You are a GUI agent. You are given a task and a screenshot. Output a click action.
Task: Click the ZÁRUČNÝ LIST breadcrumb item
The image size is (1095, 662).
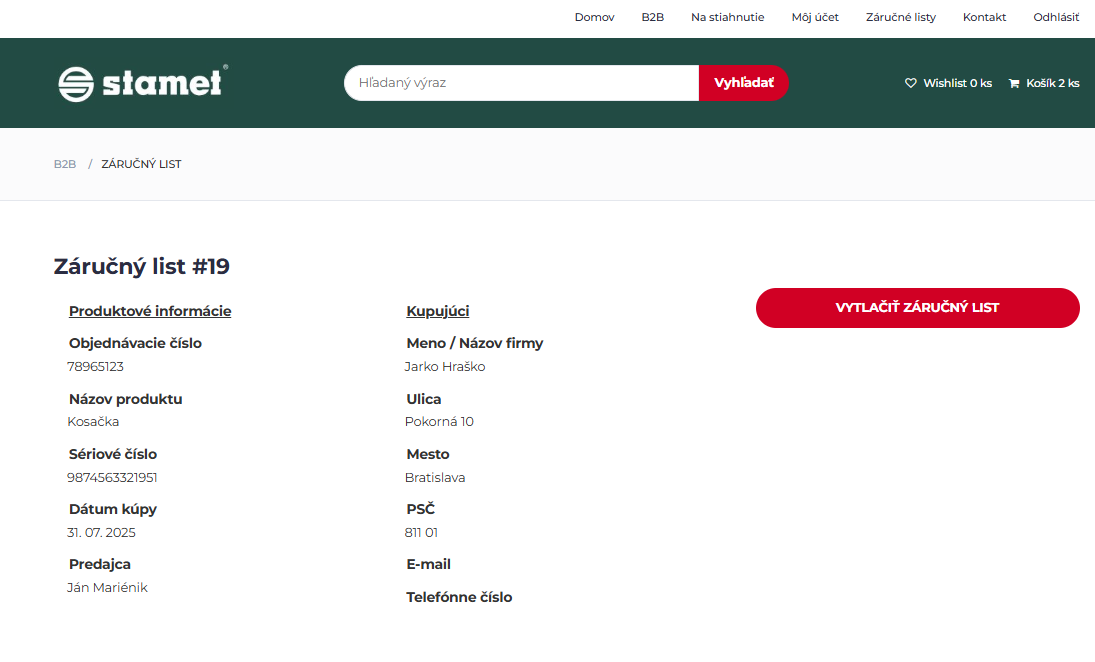pyautogui.click(x=141, y=164)
